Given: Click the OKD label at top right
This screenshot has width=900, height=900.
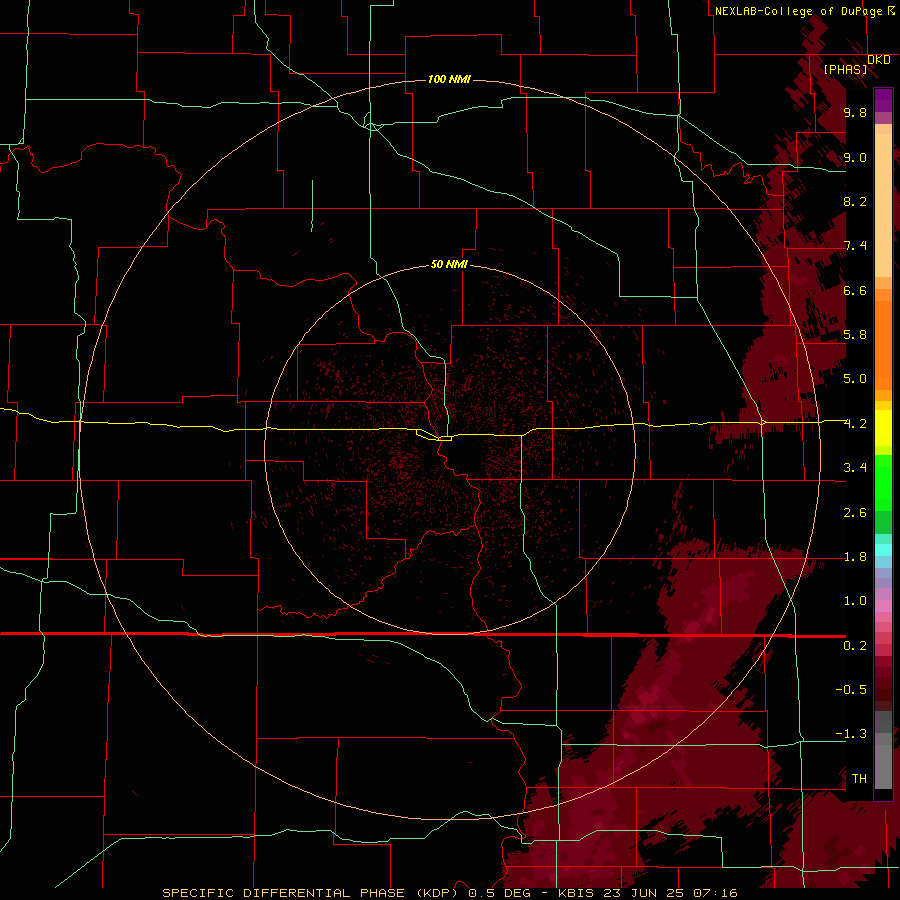Looking at the screenshot, I should coord(879,60).
